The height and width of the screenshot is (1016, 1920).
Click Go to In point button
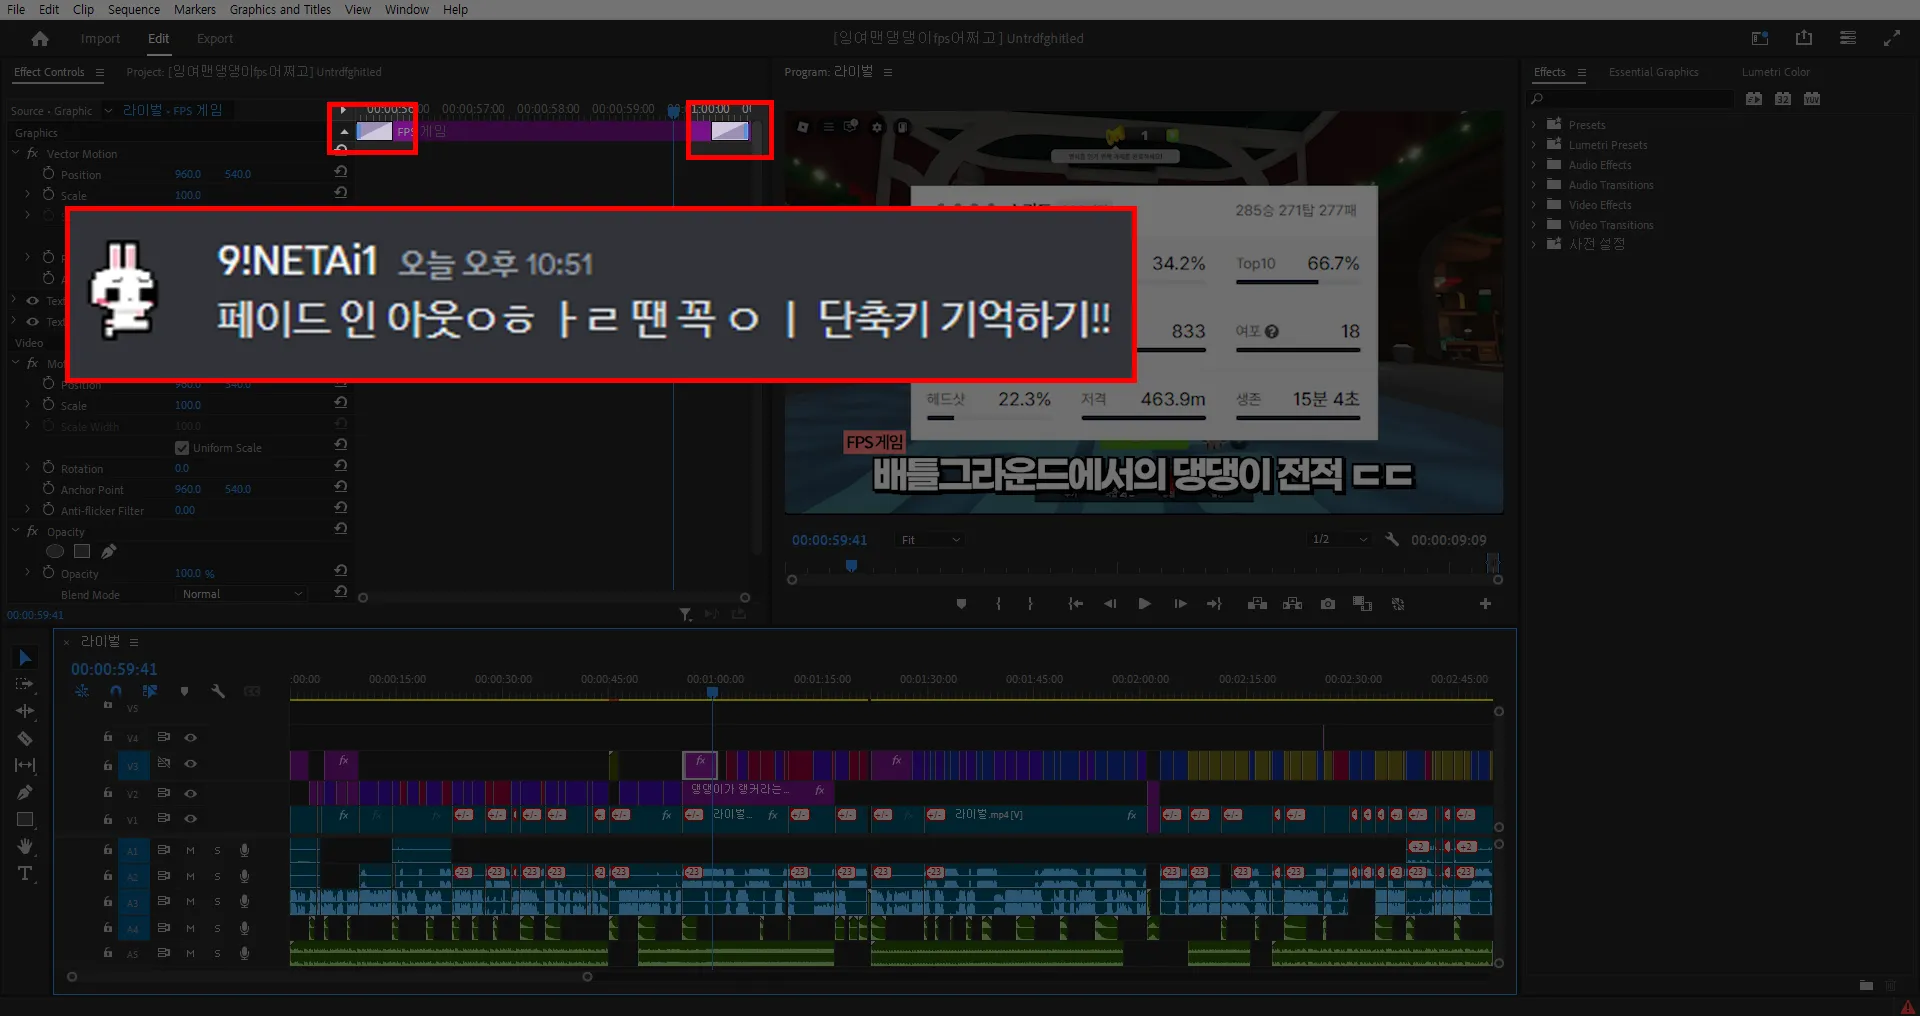point(1075,604)
